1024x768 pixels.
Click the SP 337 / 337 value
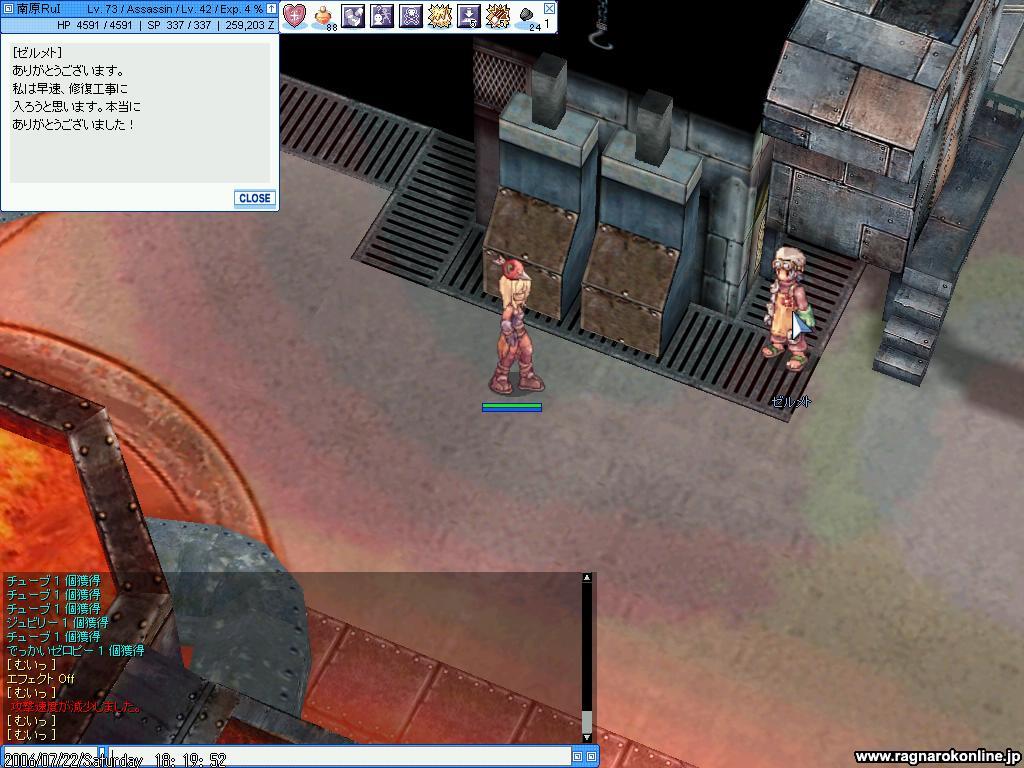[x=180, y=25]
